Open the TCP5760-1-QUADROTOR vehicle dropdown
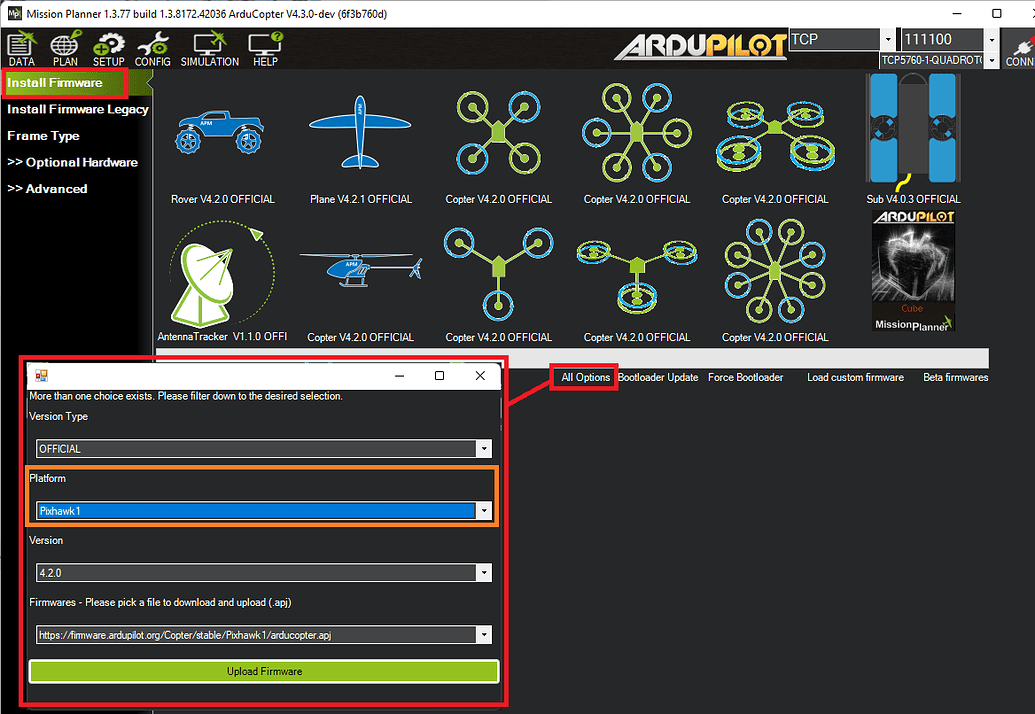 (991, 60)
